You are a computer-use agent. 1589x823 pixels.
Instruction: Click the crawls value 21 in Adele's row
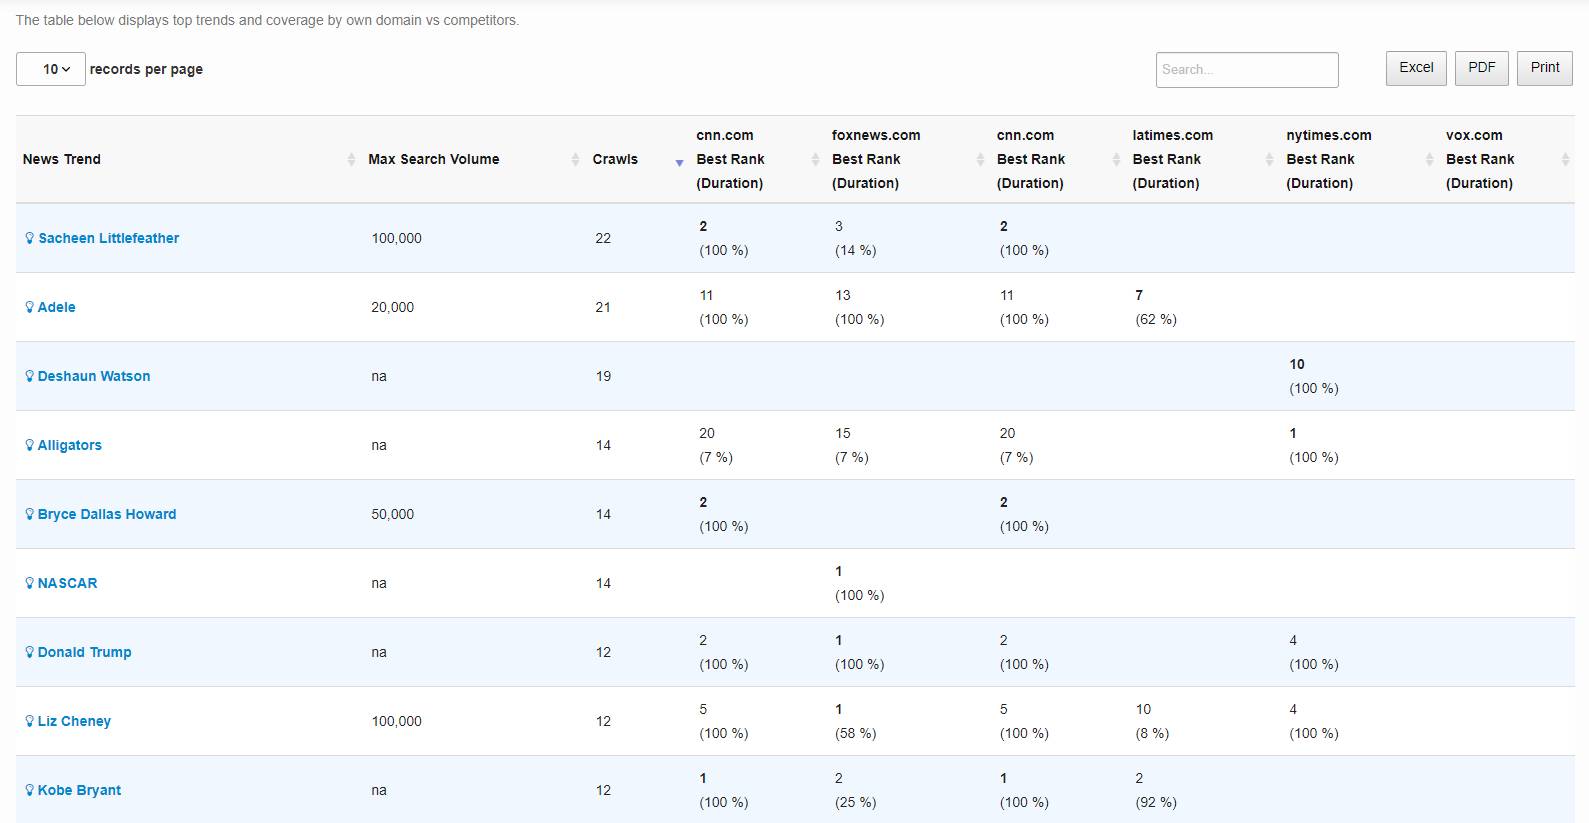pyautogui.click(x=603, y=307)
